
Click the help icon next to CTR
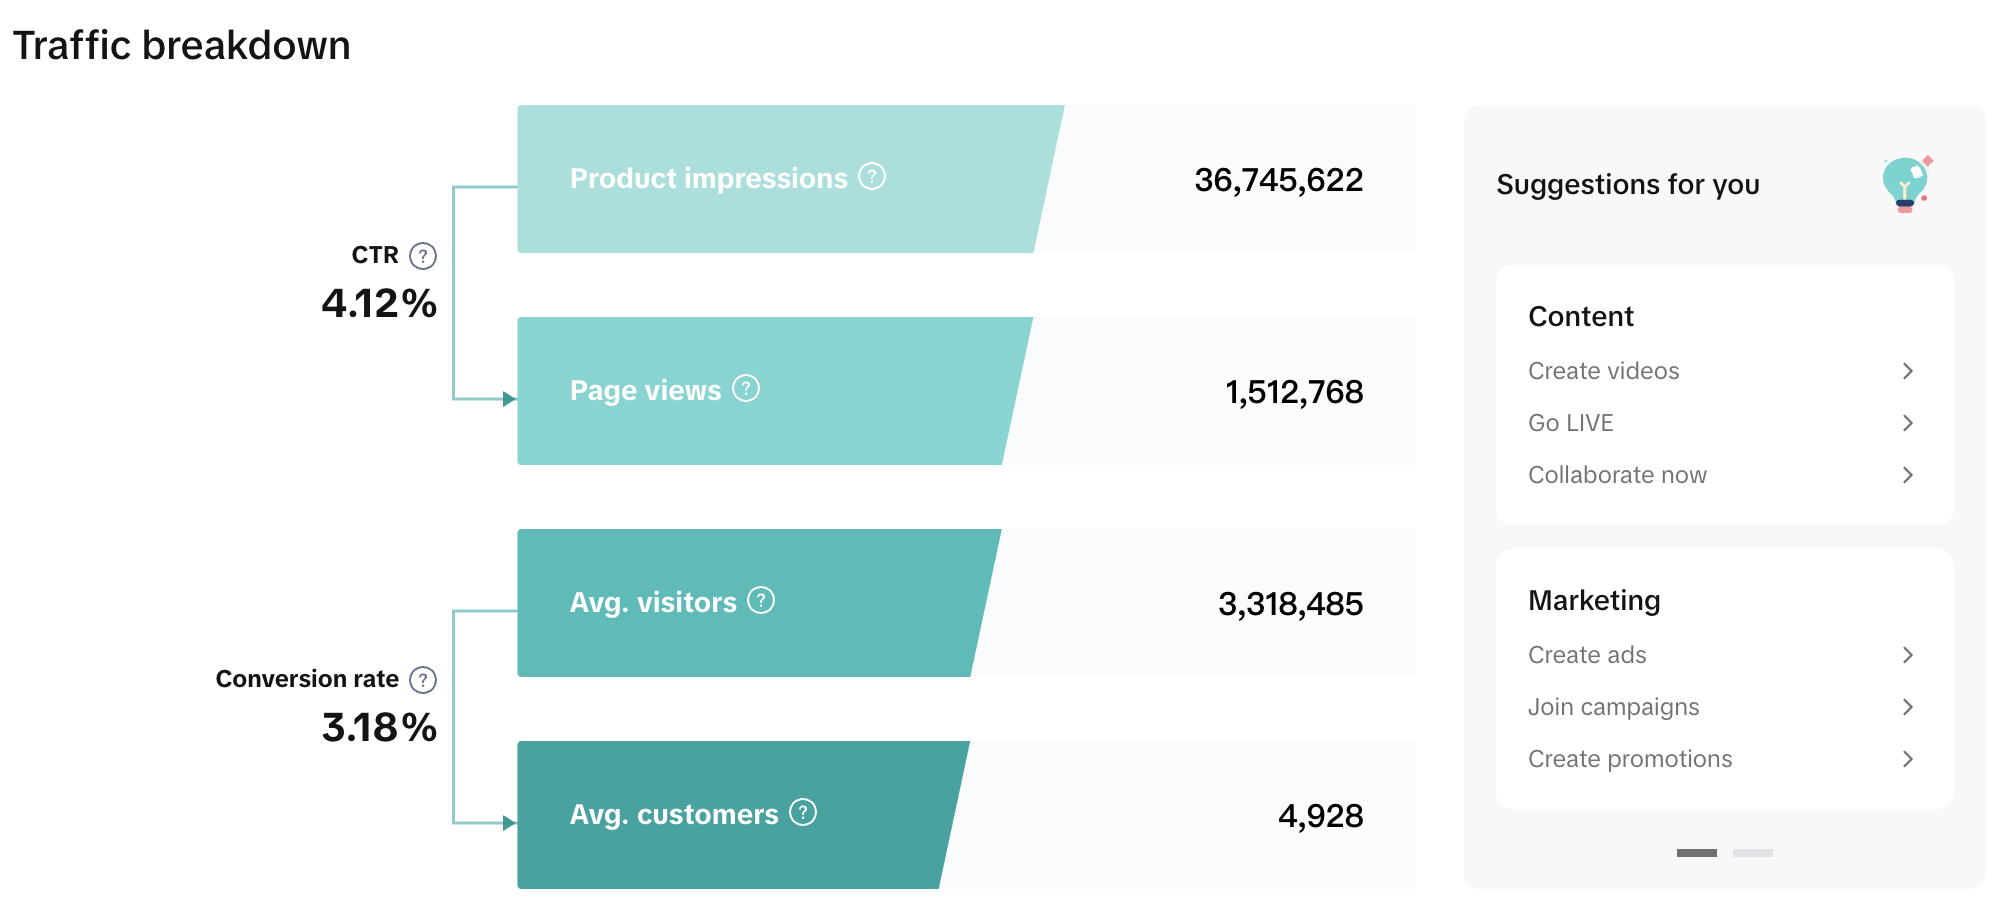tap(423, 256)
